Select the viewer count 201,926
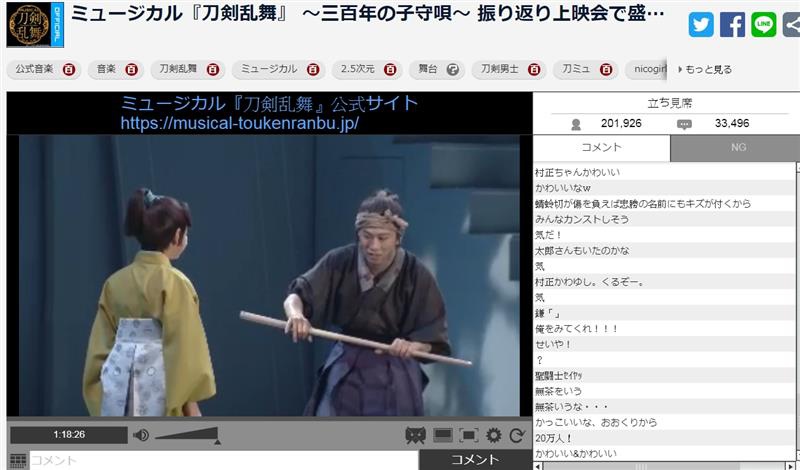 click(x=621, y=123)
